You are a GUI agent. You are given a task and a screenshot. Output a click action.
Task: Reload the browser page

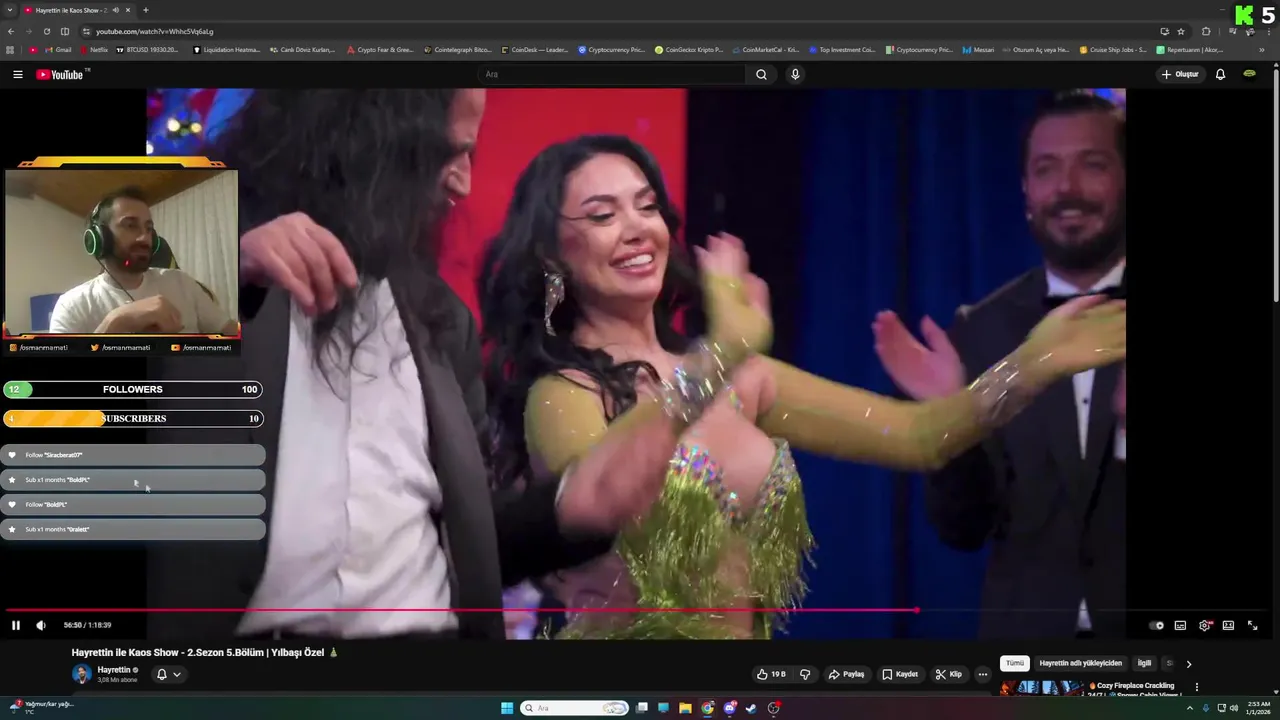[46, 31]
